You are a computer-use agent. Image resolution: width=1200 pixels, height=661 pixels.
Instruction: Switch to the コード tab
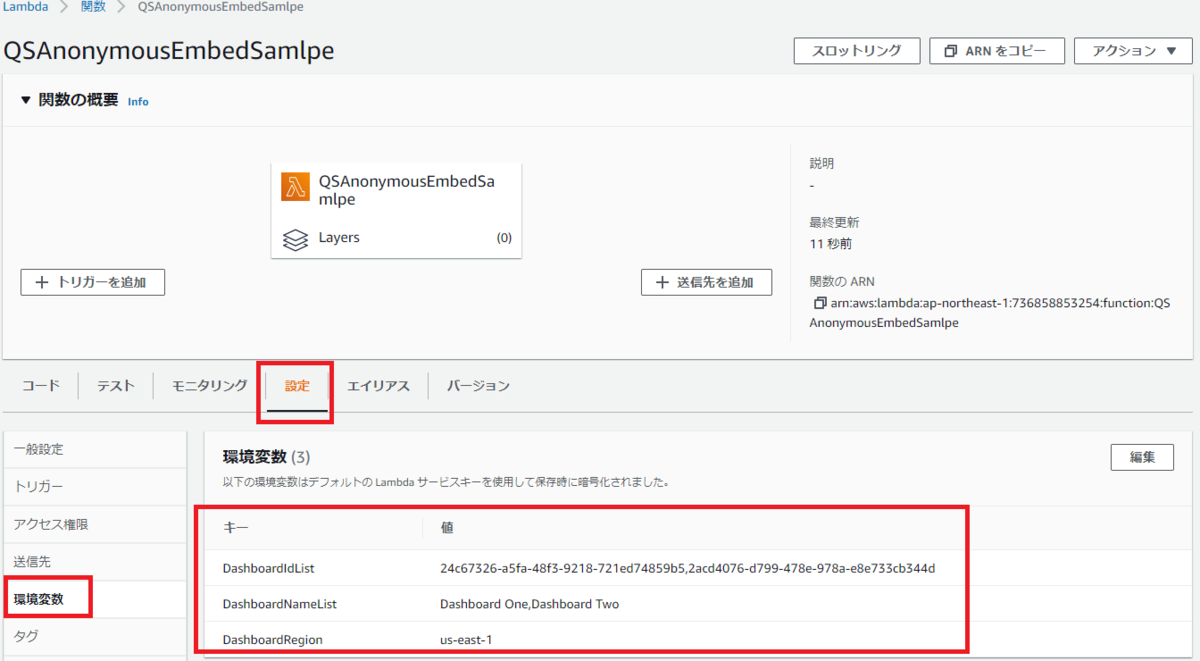pyautogui.click(x=41, y=385)
